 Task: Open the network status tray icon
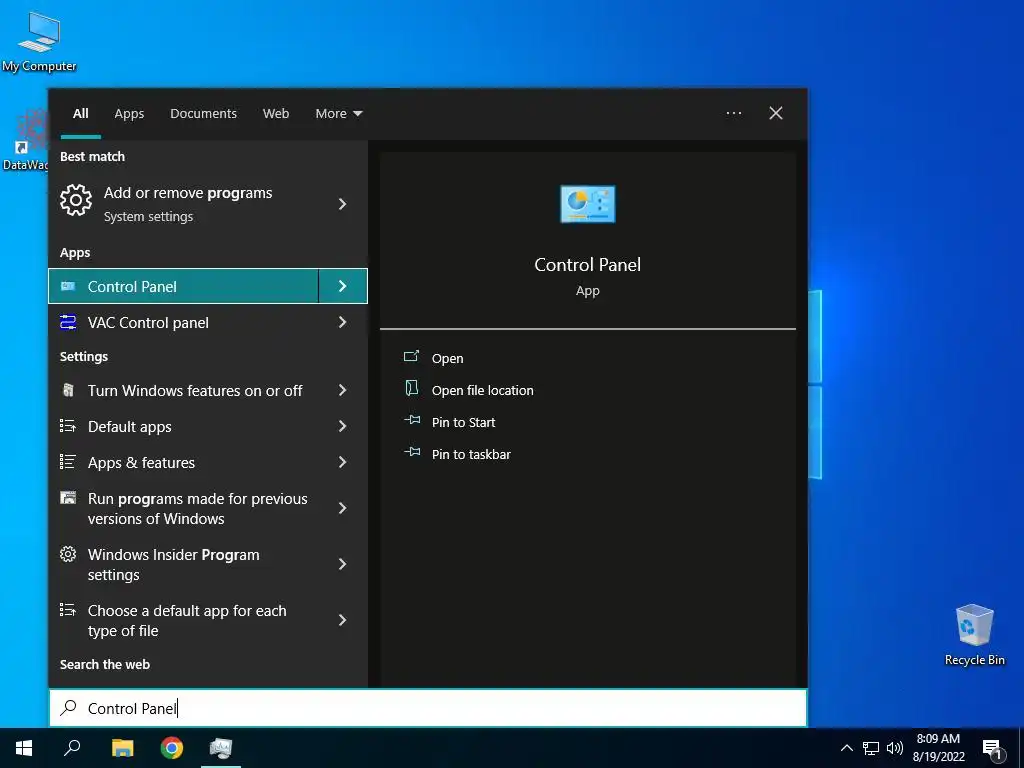[871, 748]
